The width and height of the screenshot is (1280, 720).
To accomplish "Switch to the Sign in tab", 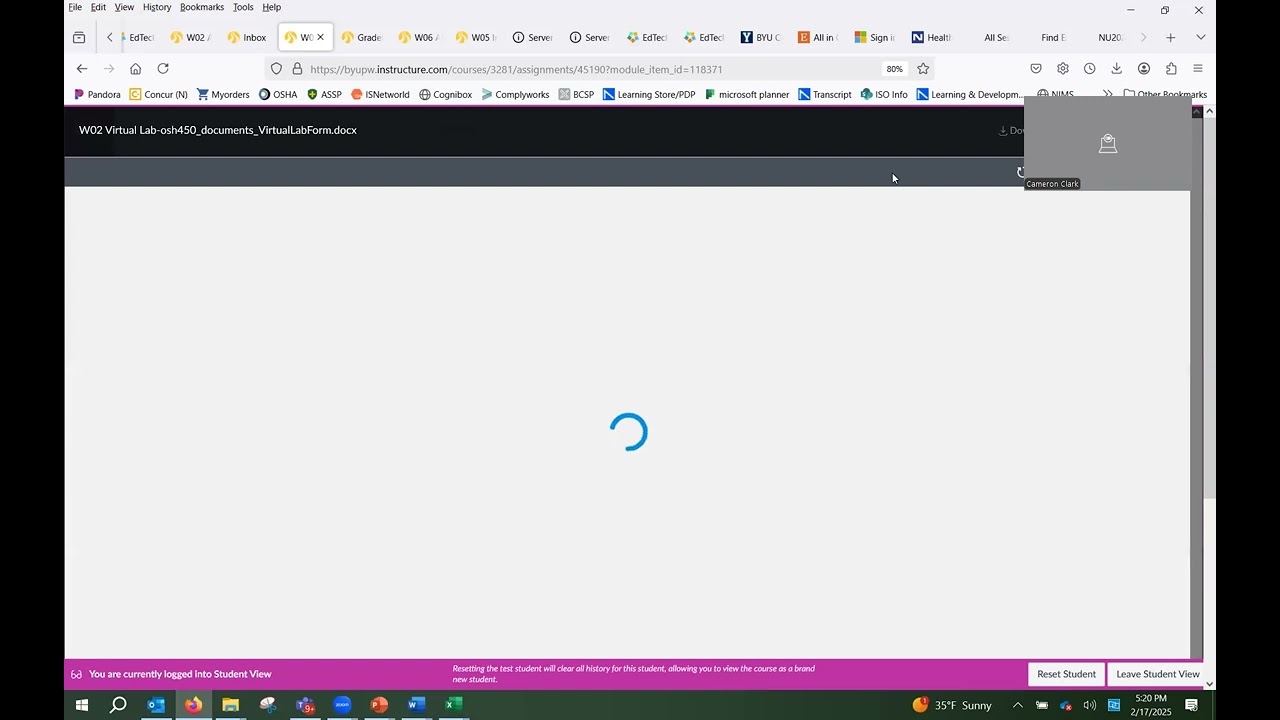I will [x=874, y=38].
